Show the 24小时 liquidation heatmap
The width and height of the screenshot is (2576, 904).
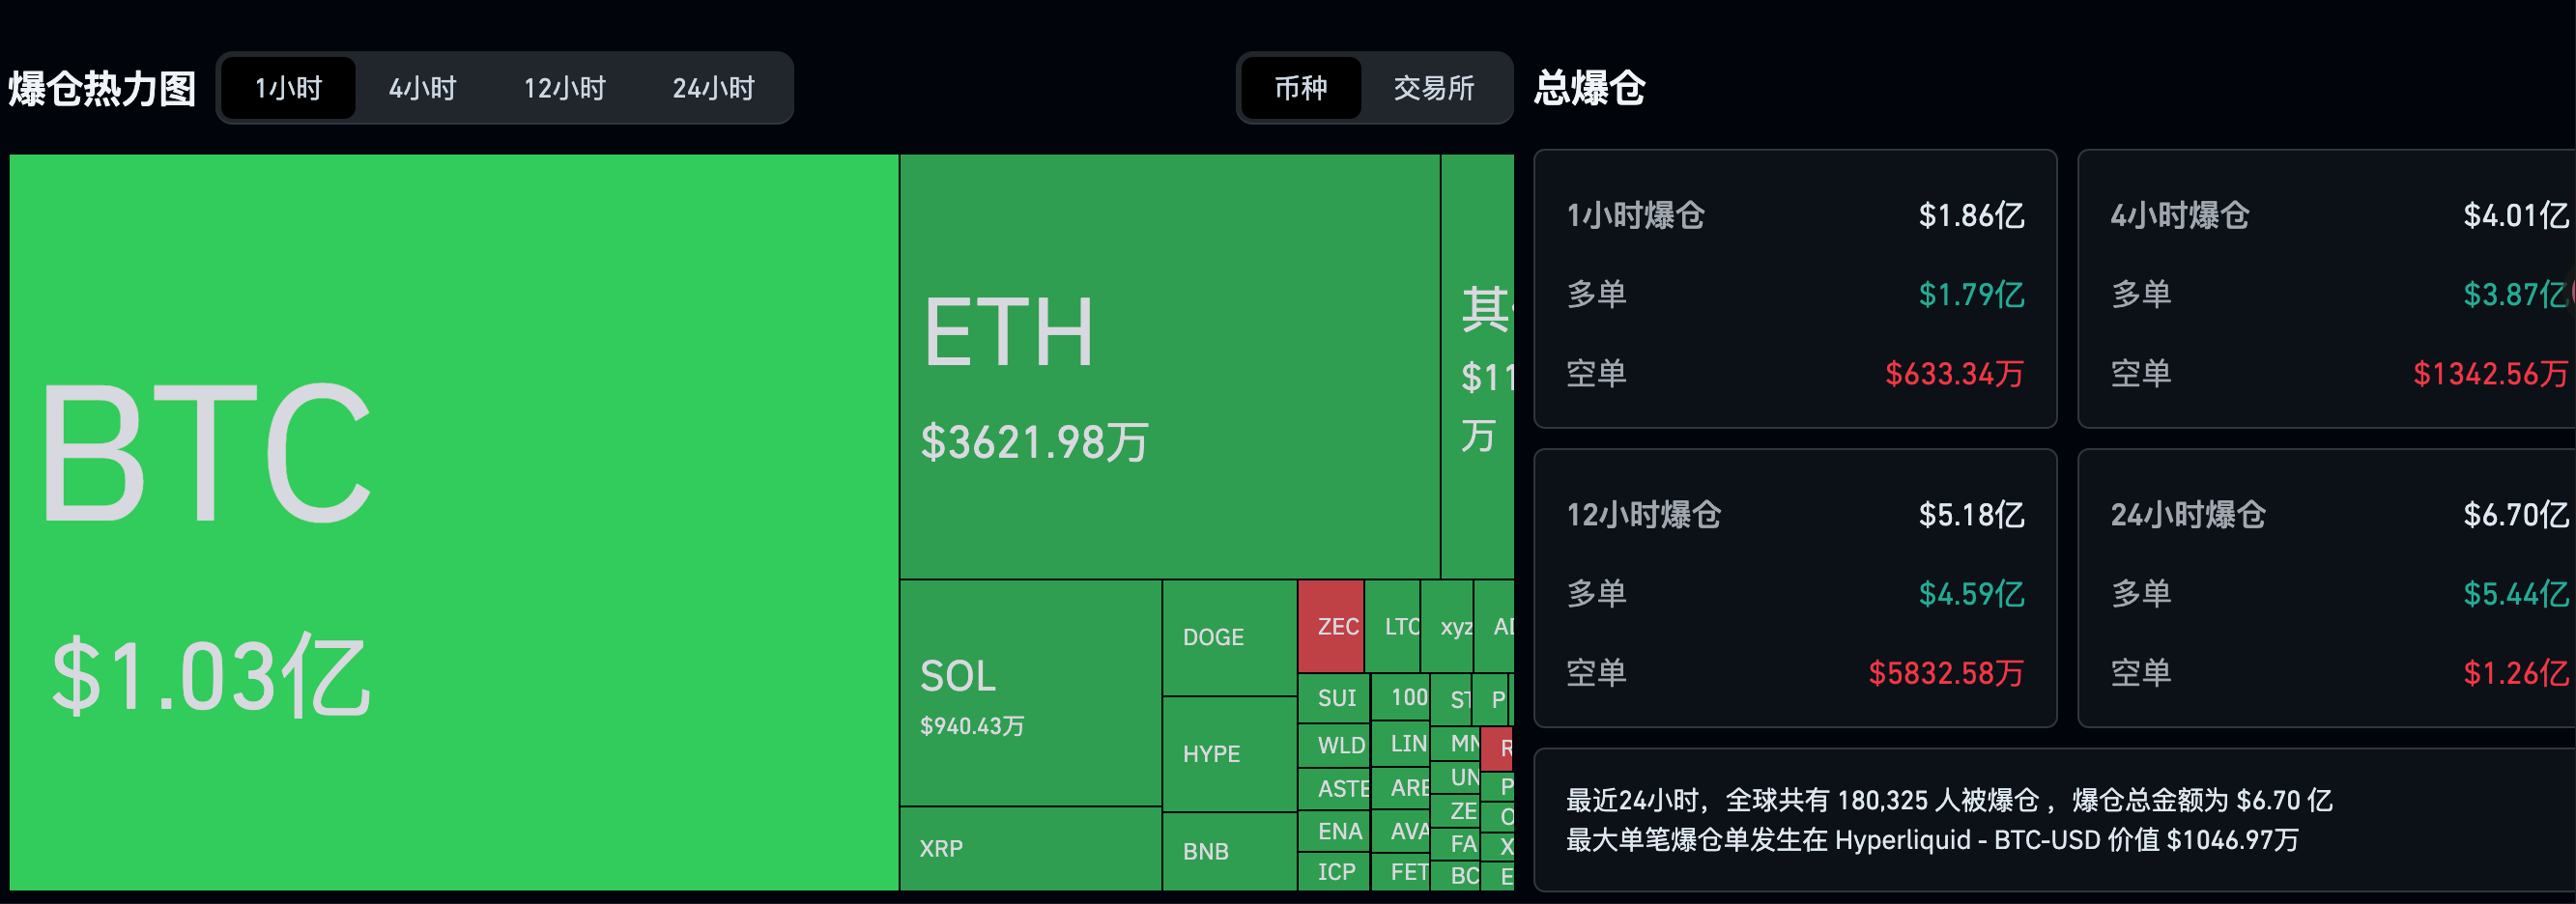click(713, 88)
